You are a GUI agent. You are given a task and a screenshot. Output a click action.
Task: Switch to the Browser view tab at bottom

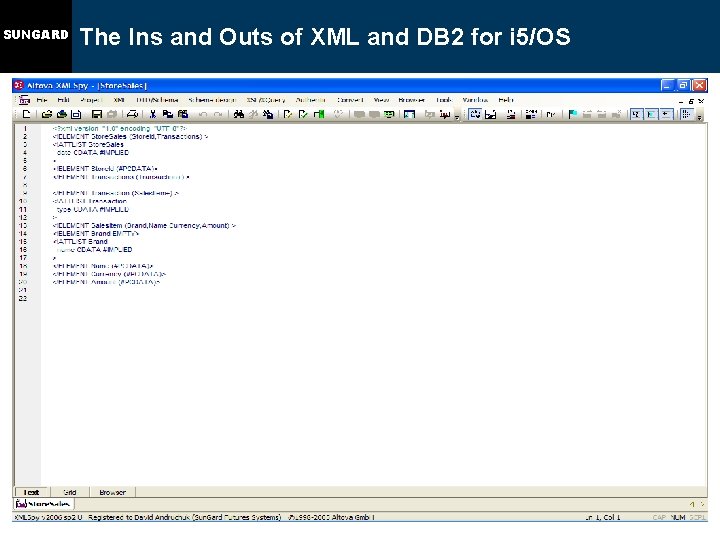[112, 492]
